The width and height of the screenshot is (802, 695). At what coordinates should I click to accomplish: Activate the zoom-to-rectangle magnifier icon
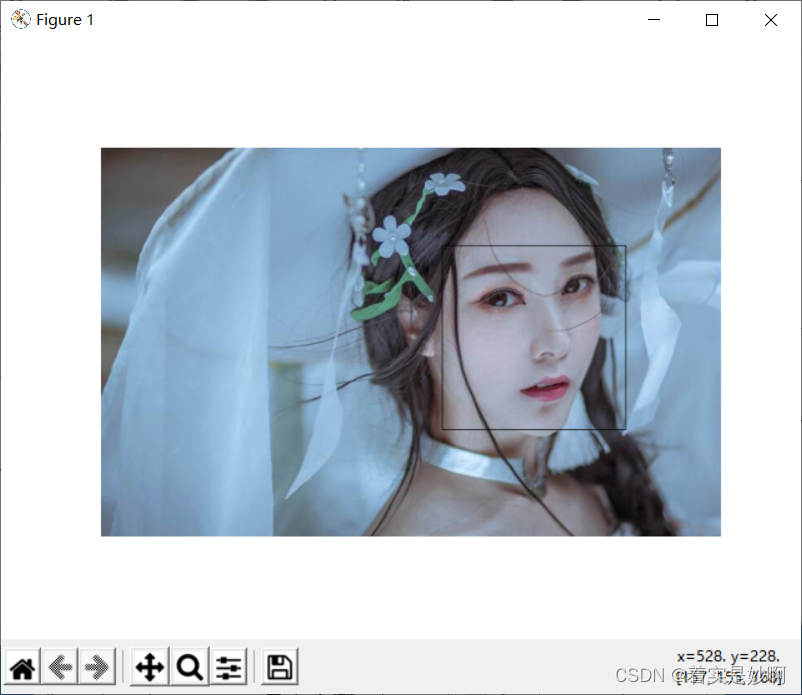(189, 666)
